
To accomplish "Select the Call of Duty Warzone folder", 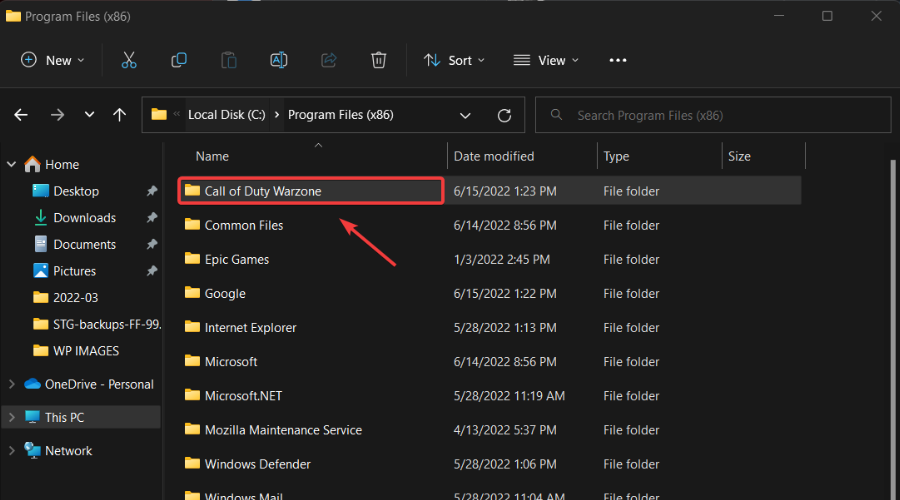I will (x=263, y=191).
